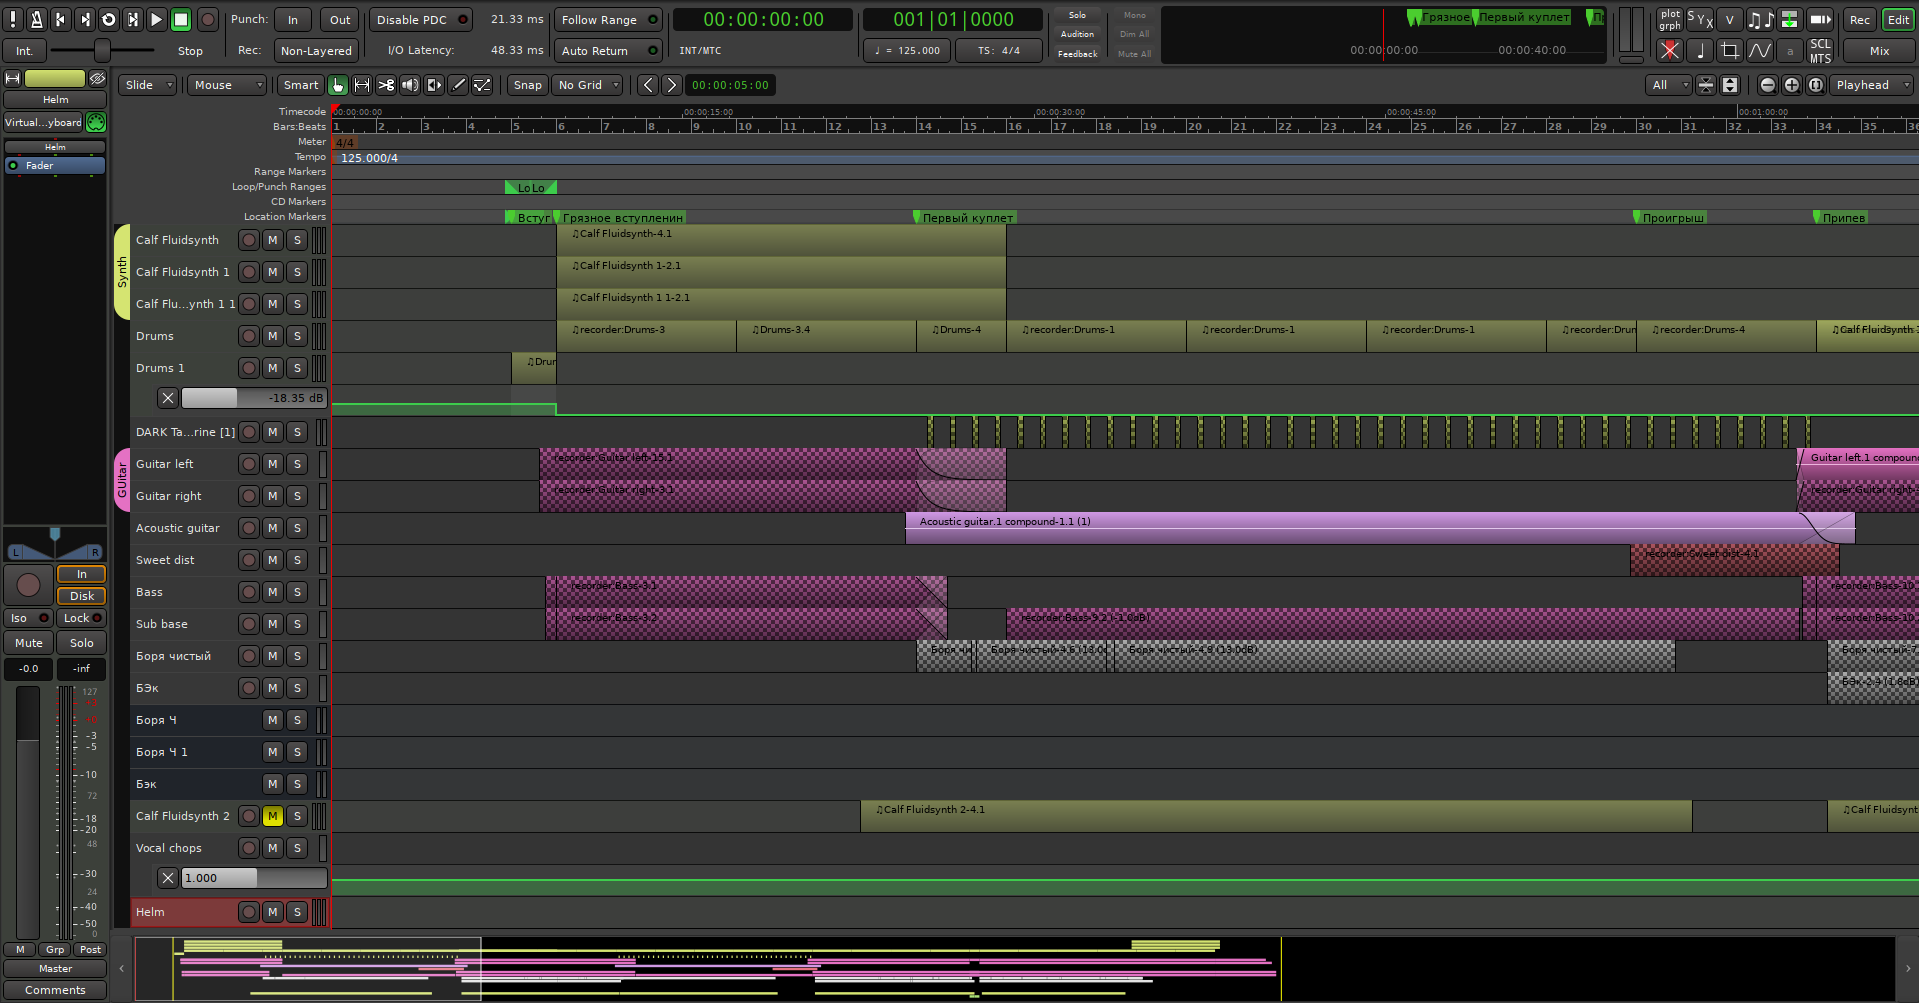Click the loop playback button

tap(109, 19)
